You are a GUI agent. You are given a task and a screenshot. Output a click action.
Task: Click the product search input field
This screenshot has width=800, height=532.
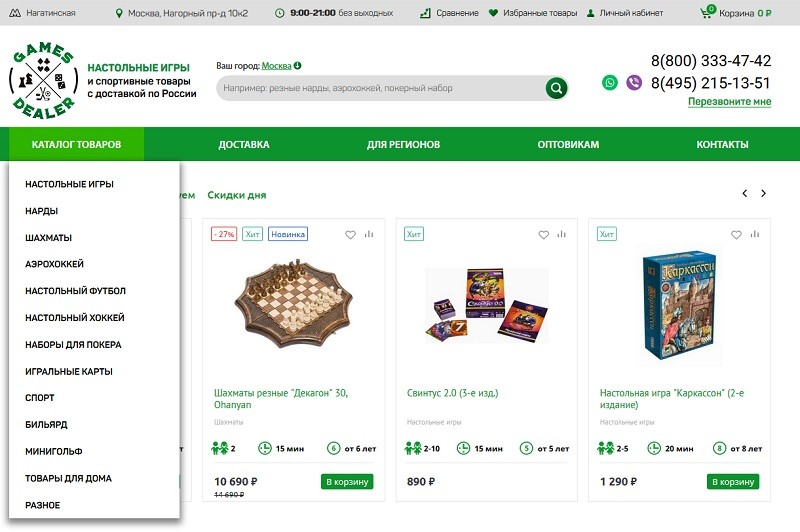pyautogui.click(x=380, y=88)
